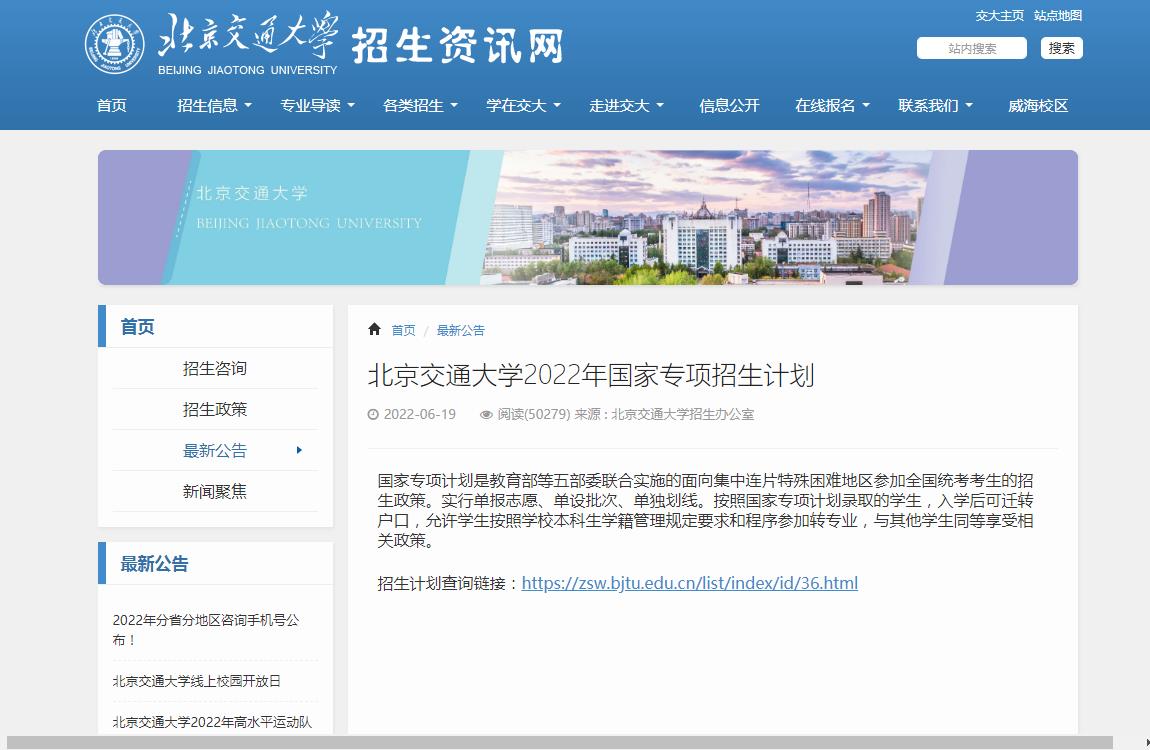Open 北京交通大学2022年高水平运动队 announcement
This screenshot has height=750, width=1150.
tap(212, 722)
